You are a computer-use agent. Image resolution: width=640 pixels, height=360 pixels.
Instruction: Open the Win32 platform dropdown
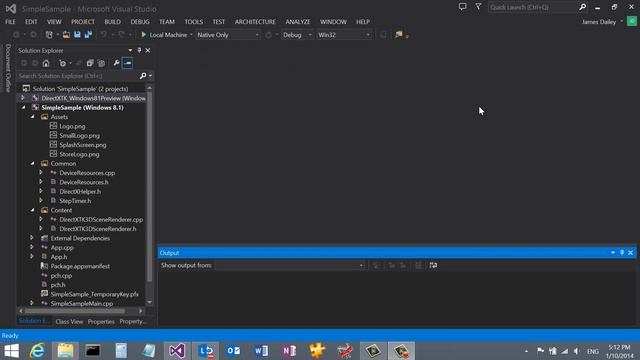point(344,35)
